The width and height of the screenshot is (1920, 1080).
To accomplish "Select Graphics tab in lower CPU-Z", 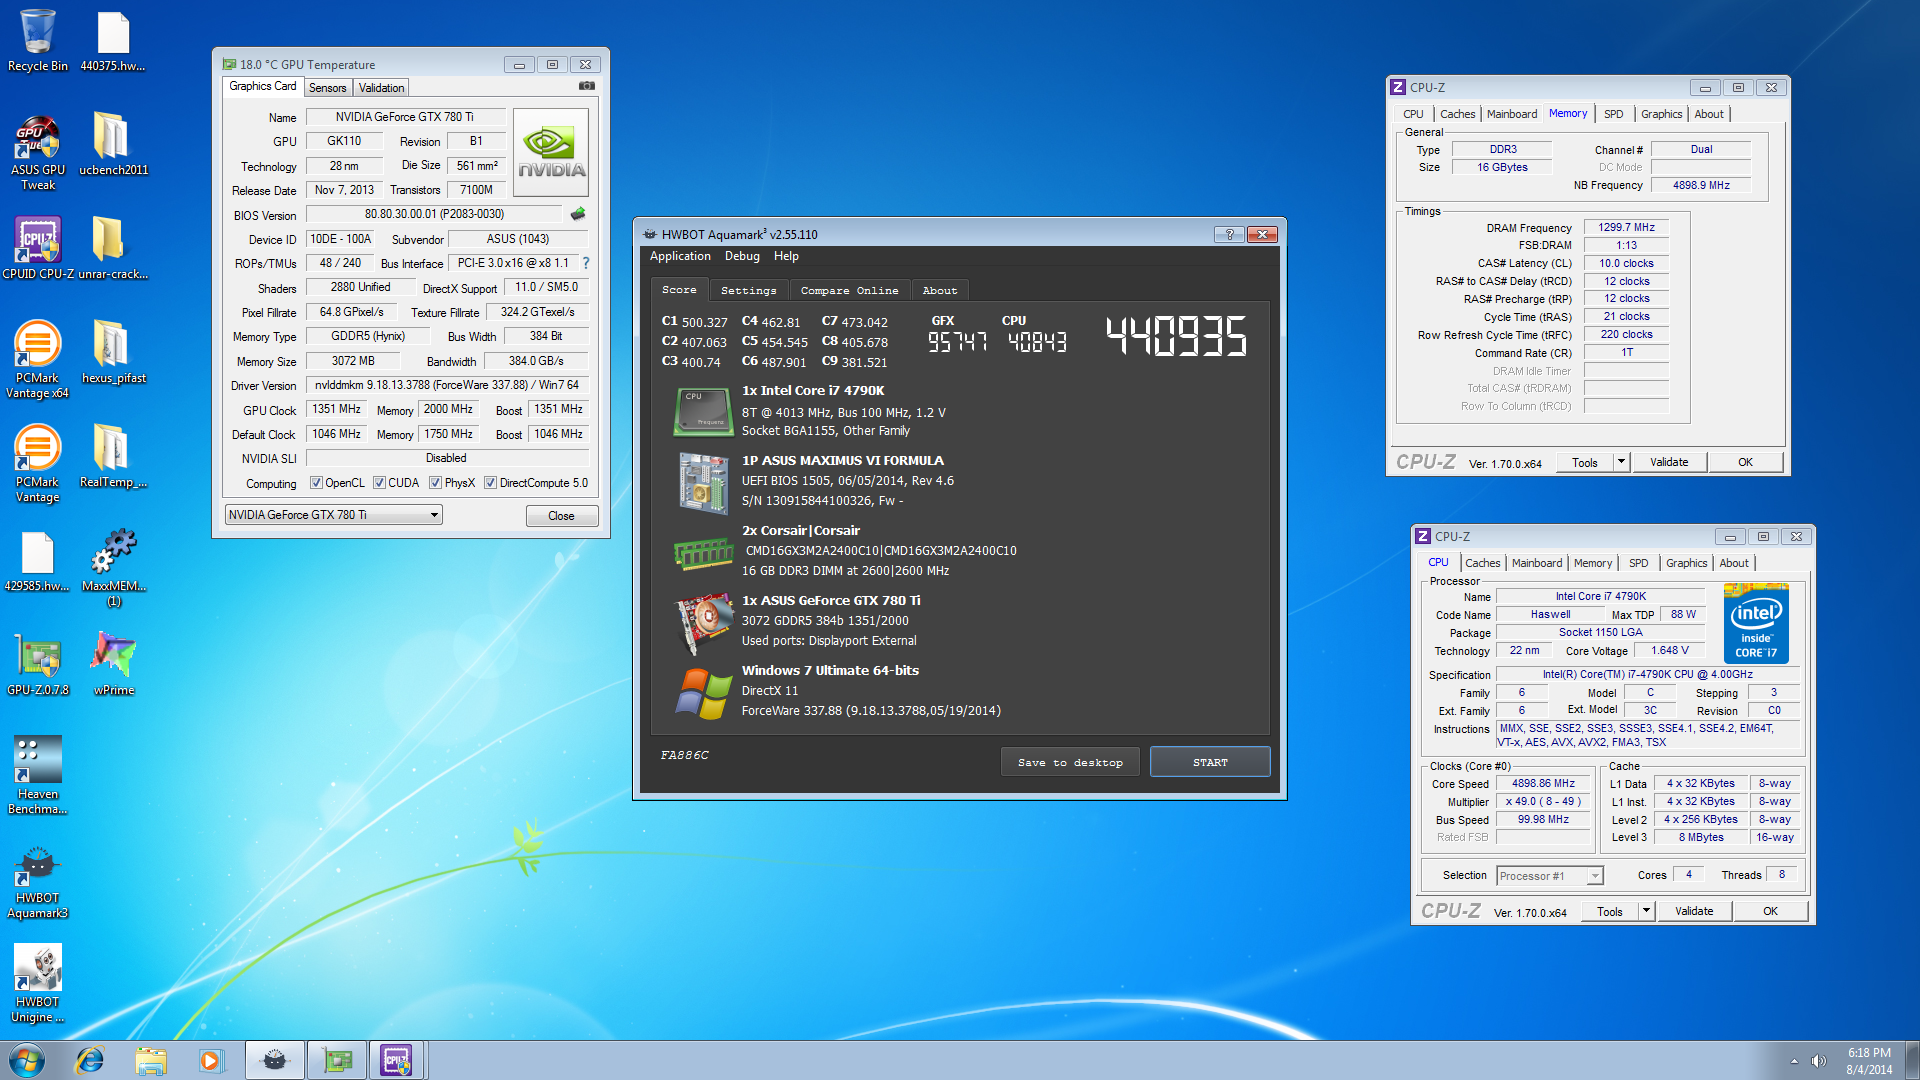I will tap(1686, 563).
